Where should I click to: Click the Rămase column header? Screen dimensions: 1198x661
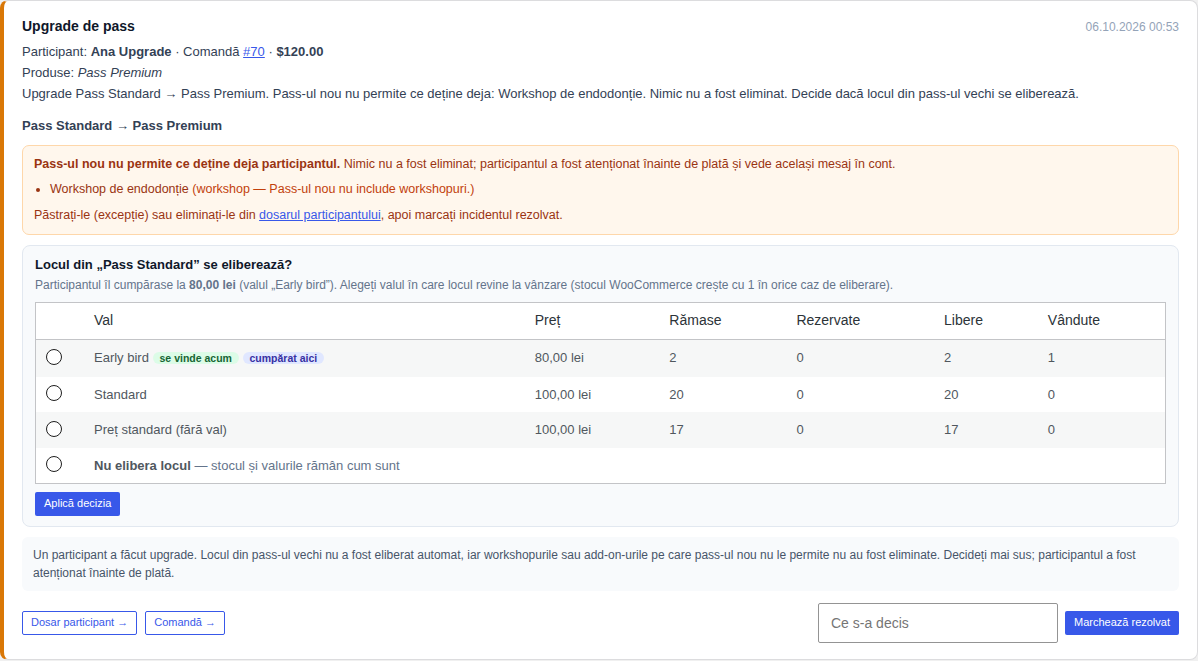(695, 320)
